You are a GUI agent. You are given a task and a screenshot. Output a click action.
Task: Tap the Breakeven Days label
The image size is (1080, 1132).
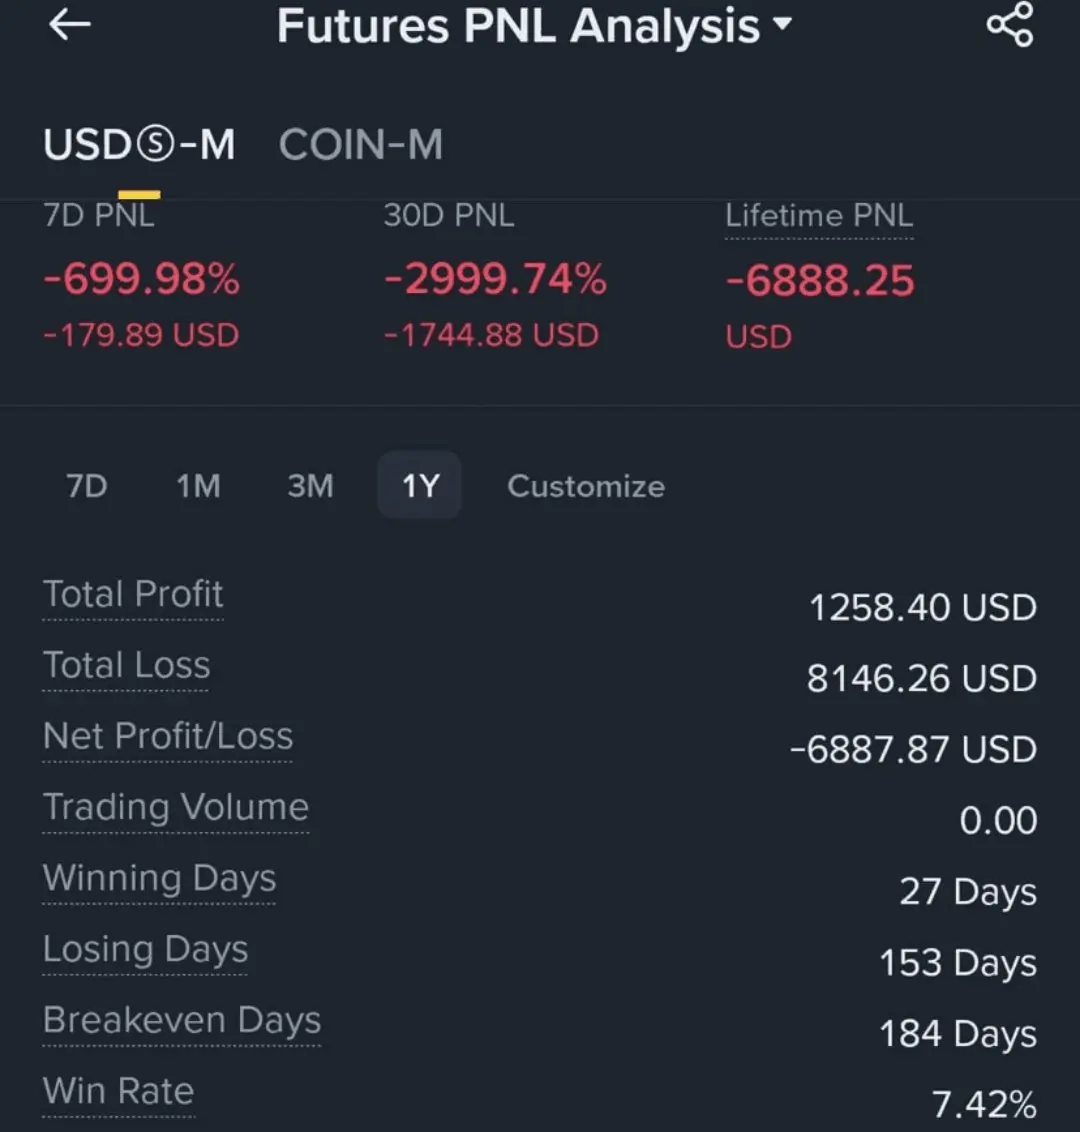tap(182, 1020)
